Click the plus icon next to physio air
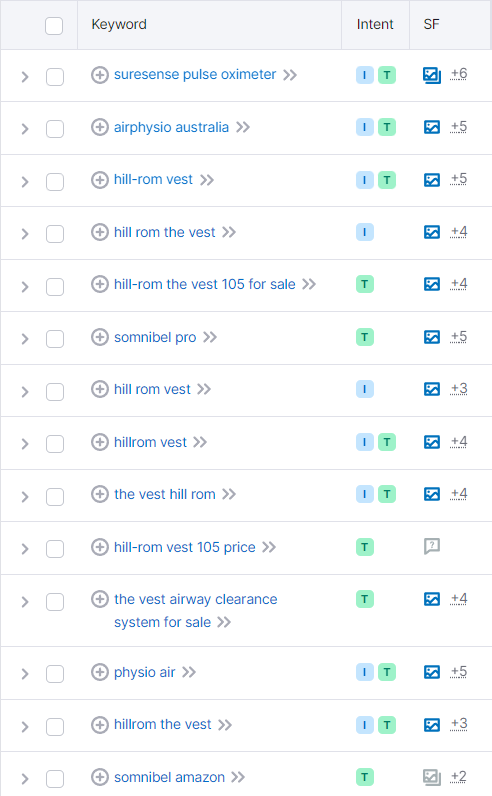492x796 pixels. pos(100,672)
